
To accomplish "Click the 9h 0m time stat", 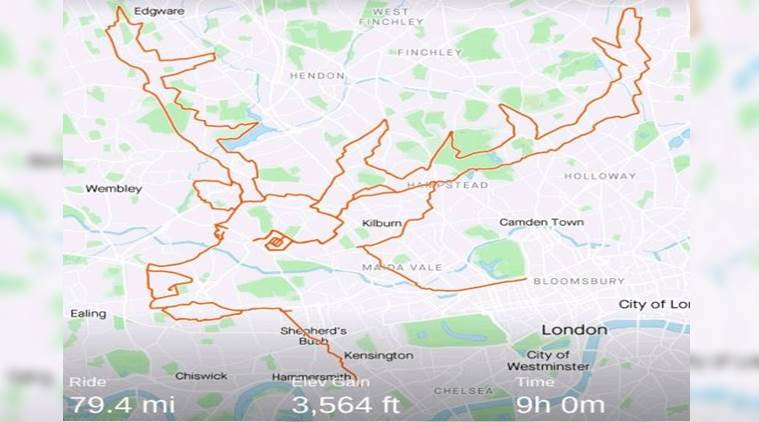I will (x=560, y=405).
